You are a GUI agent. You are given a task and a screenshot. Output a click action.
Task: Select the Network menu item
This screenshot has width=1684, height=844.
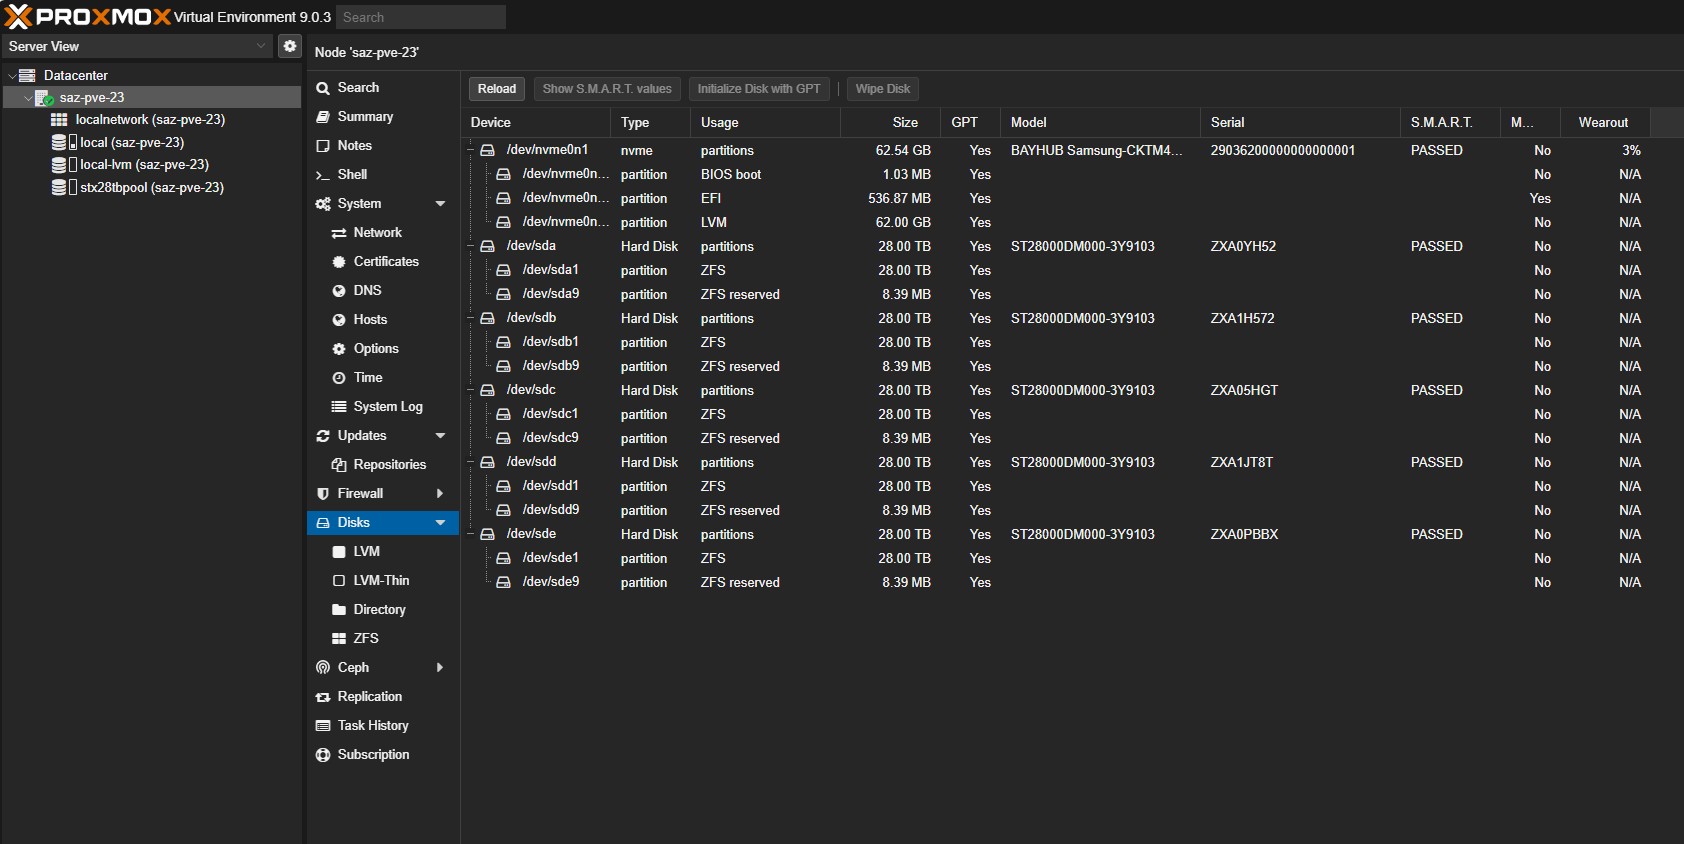[x=377, y=233]
